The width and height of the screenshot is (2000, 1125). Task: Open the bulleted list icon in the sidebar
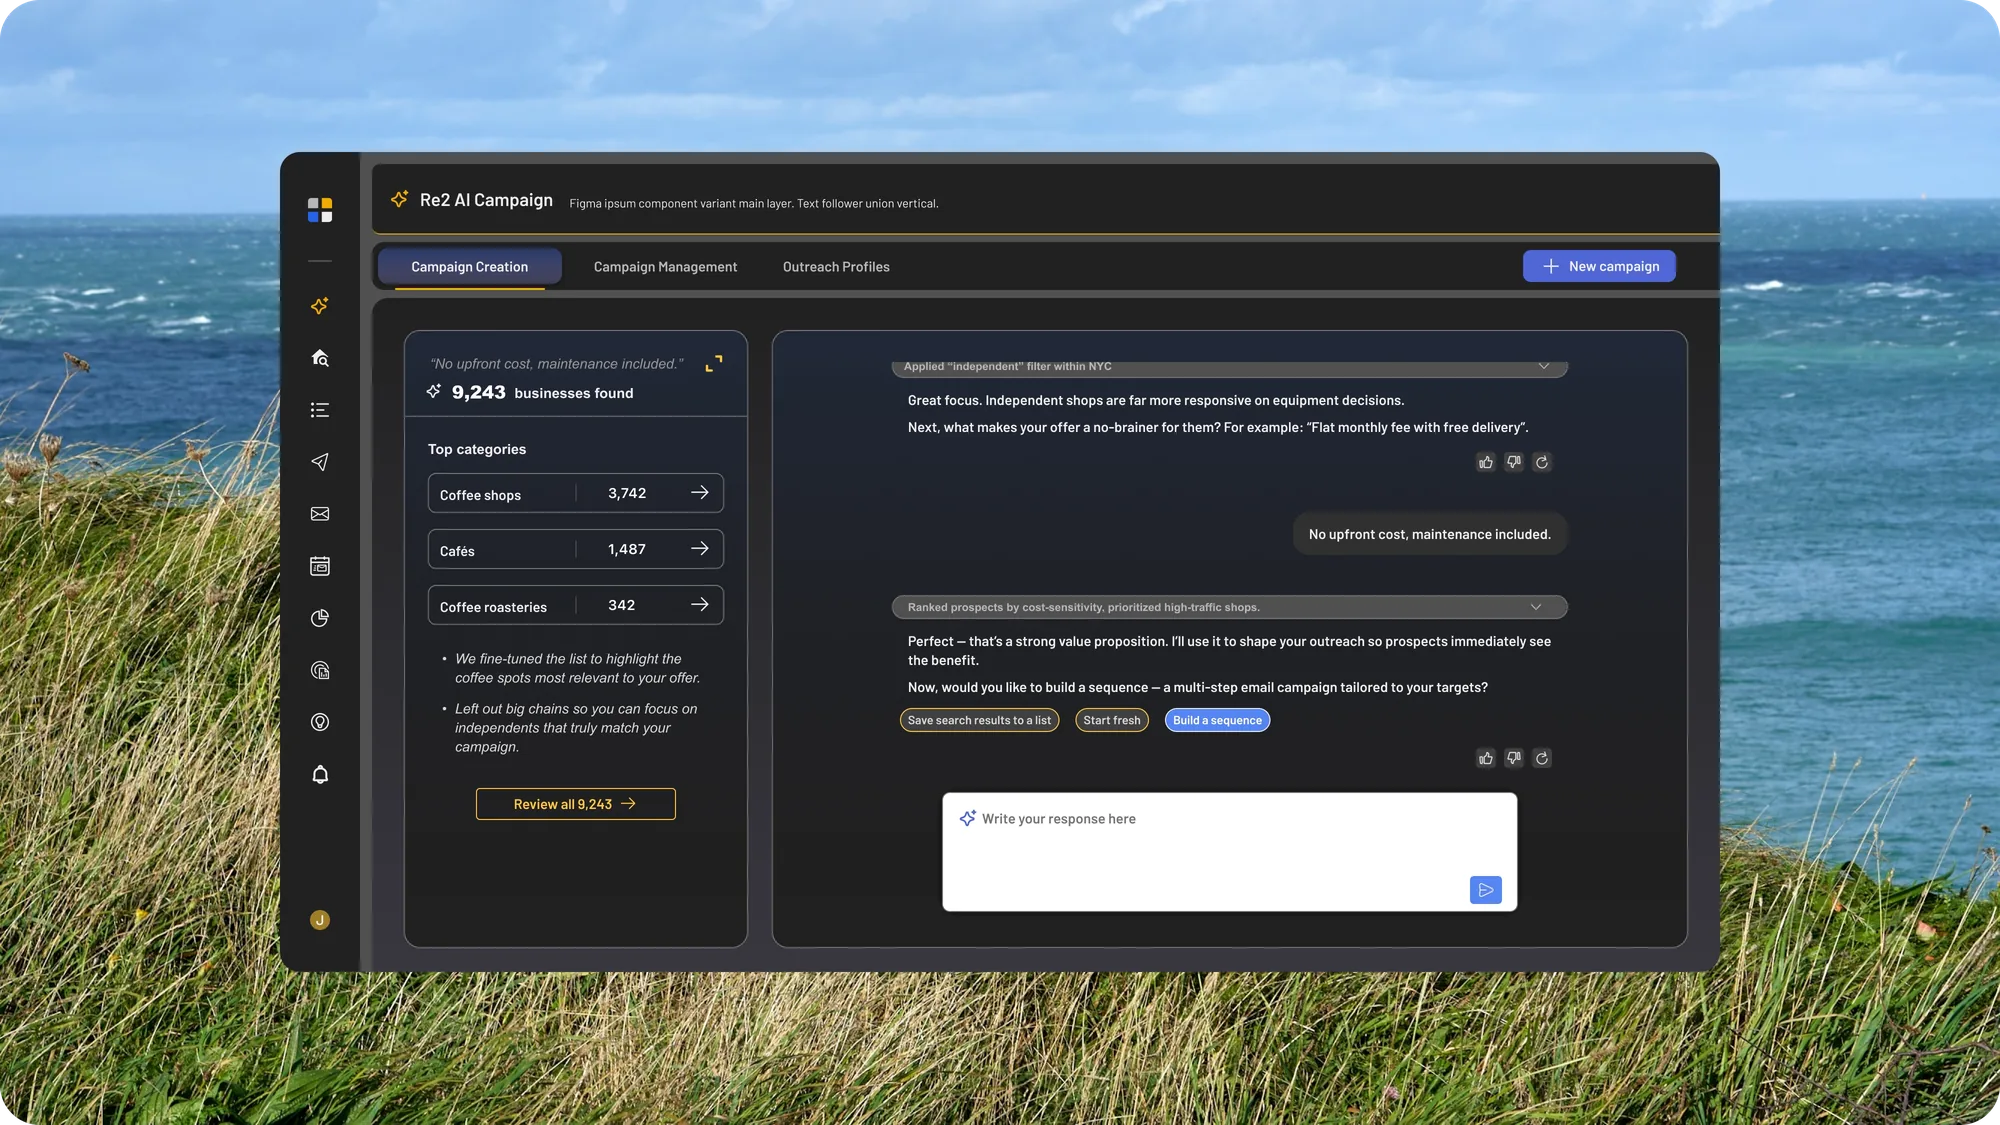pyautogui.click(x=320, y=410)
